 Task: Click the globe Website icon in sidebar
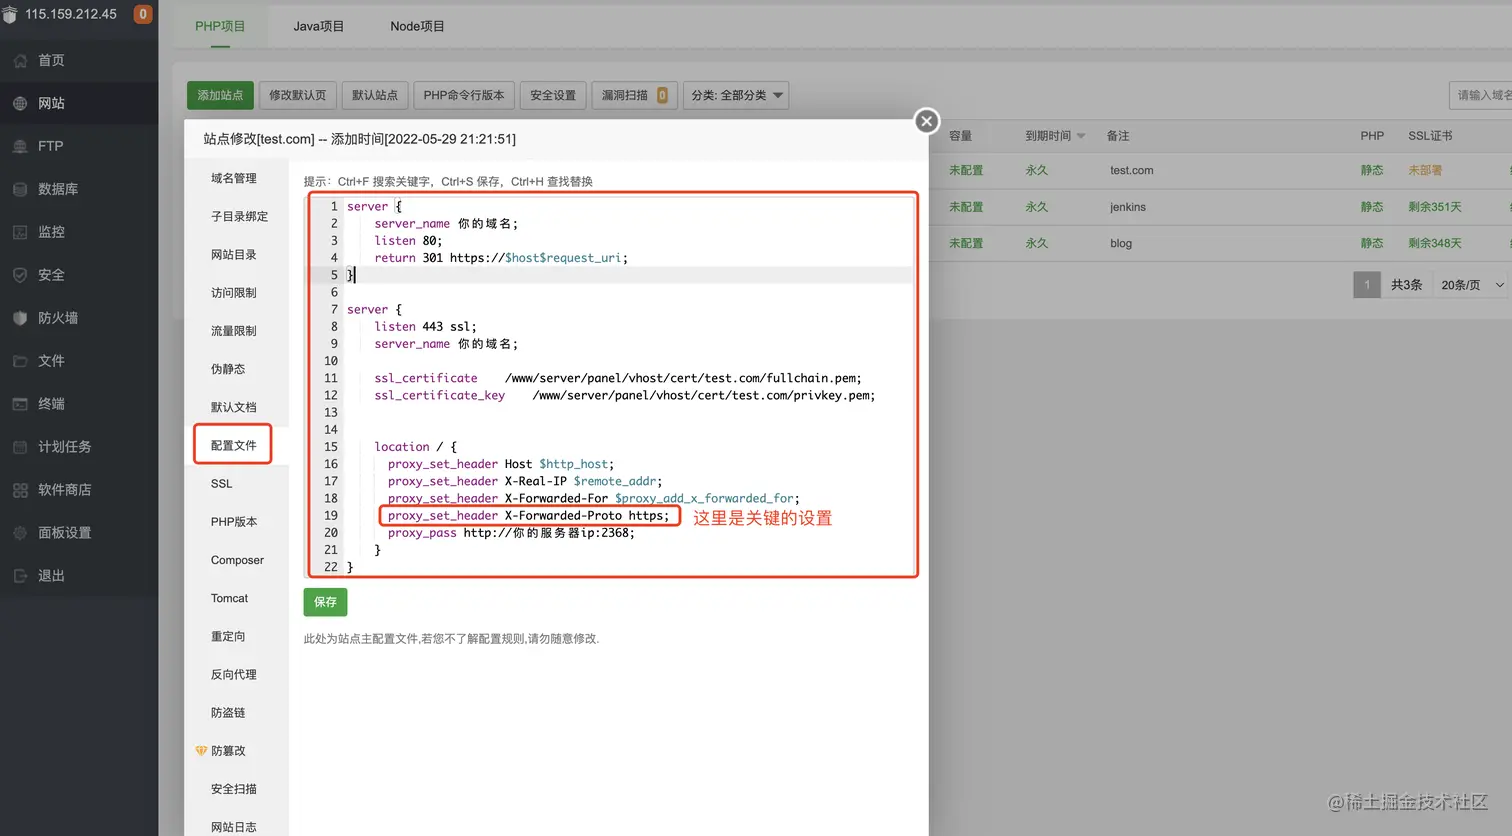click(x=20, y=104)
